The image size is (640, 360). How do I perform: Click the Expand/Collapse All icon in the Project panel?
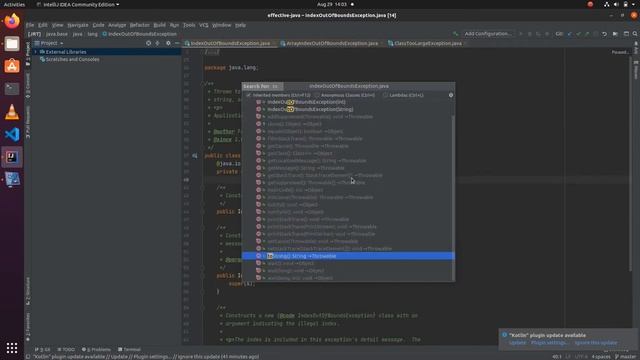click(x=158, y=43)
